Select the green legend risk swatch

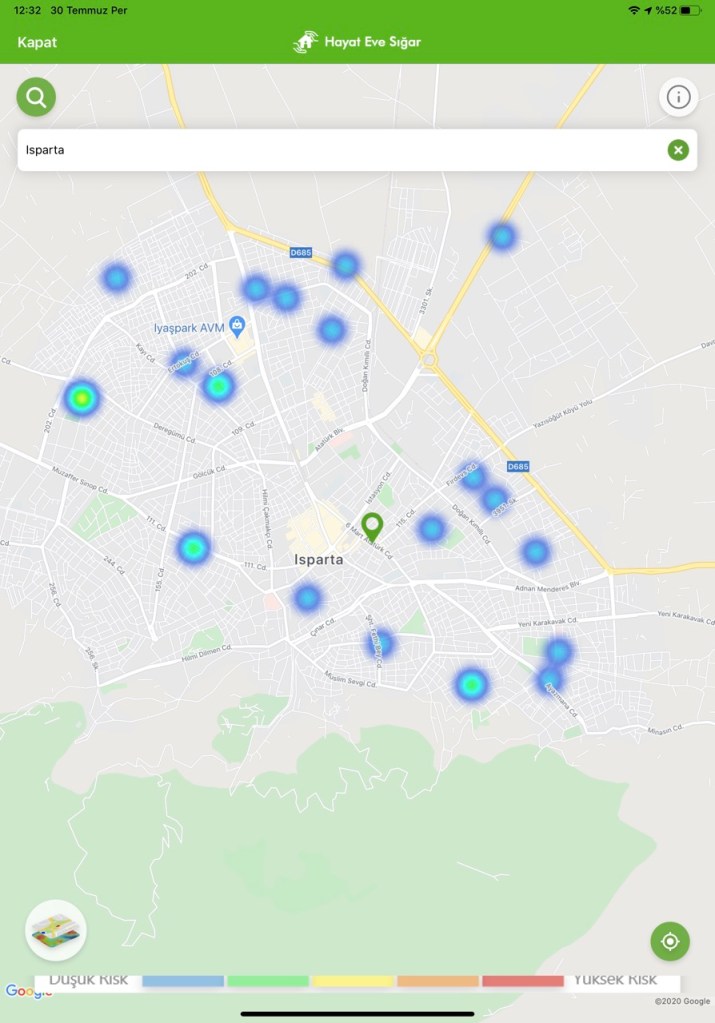[268, 981]
